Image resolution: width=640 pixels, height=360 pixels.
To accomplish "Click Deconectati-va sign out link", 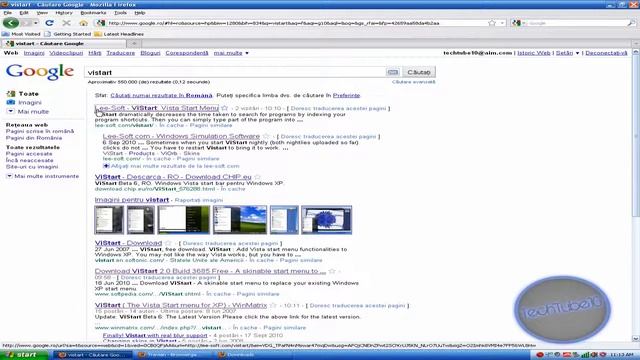I will point(606,53).
